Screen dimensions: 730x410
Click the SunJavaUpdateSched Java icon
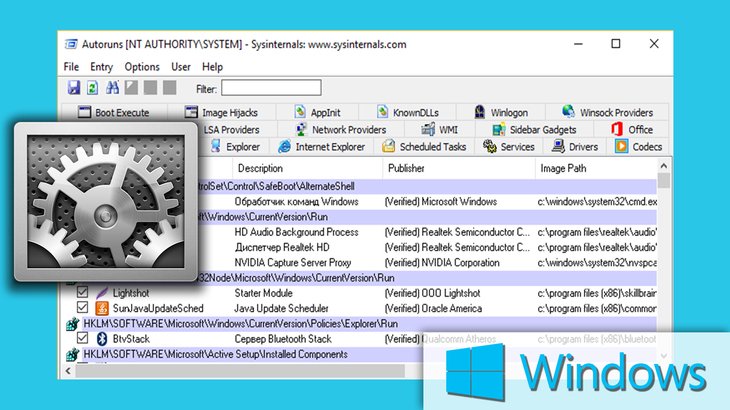coord(101,308)
